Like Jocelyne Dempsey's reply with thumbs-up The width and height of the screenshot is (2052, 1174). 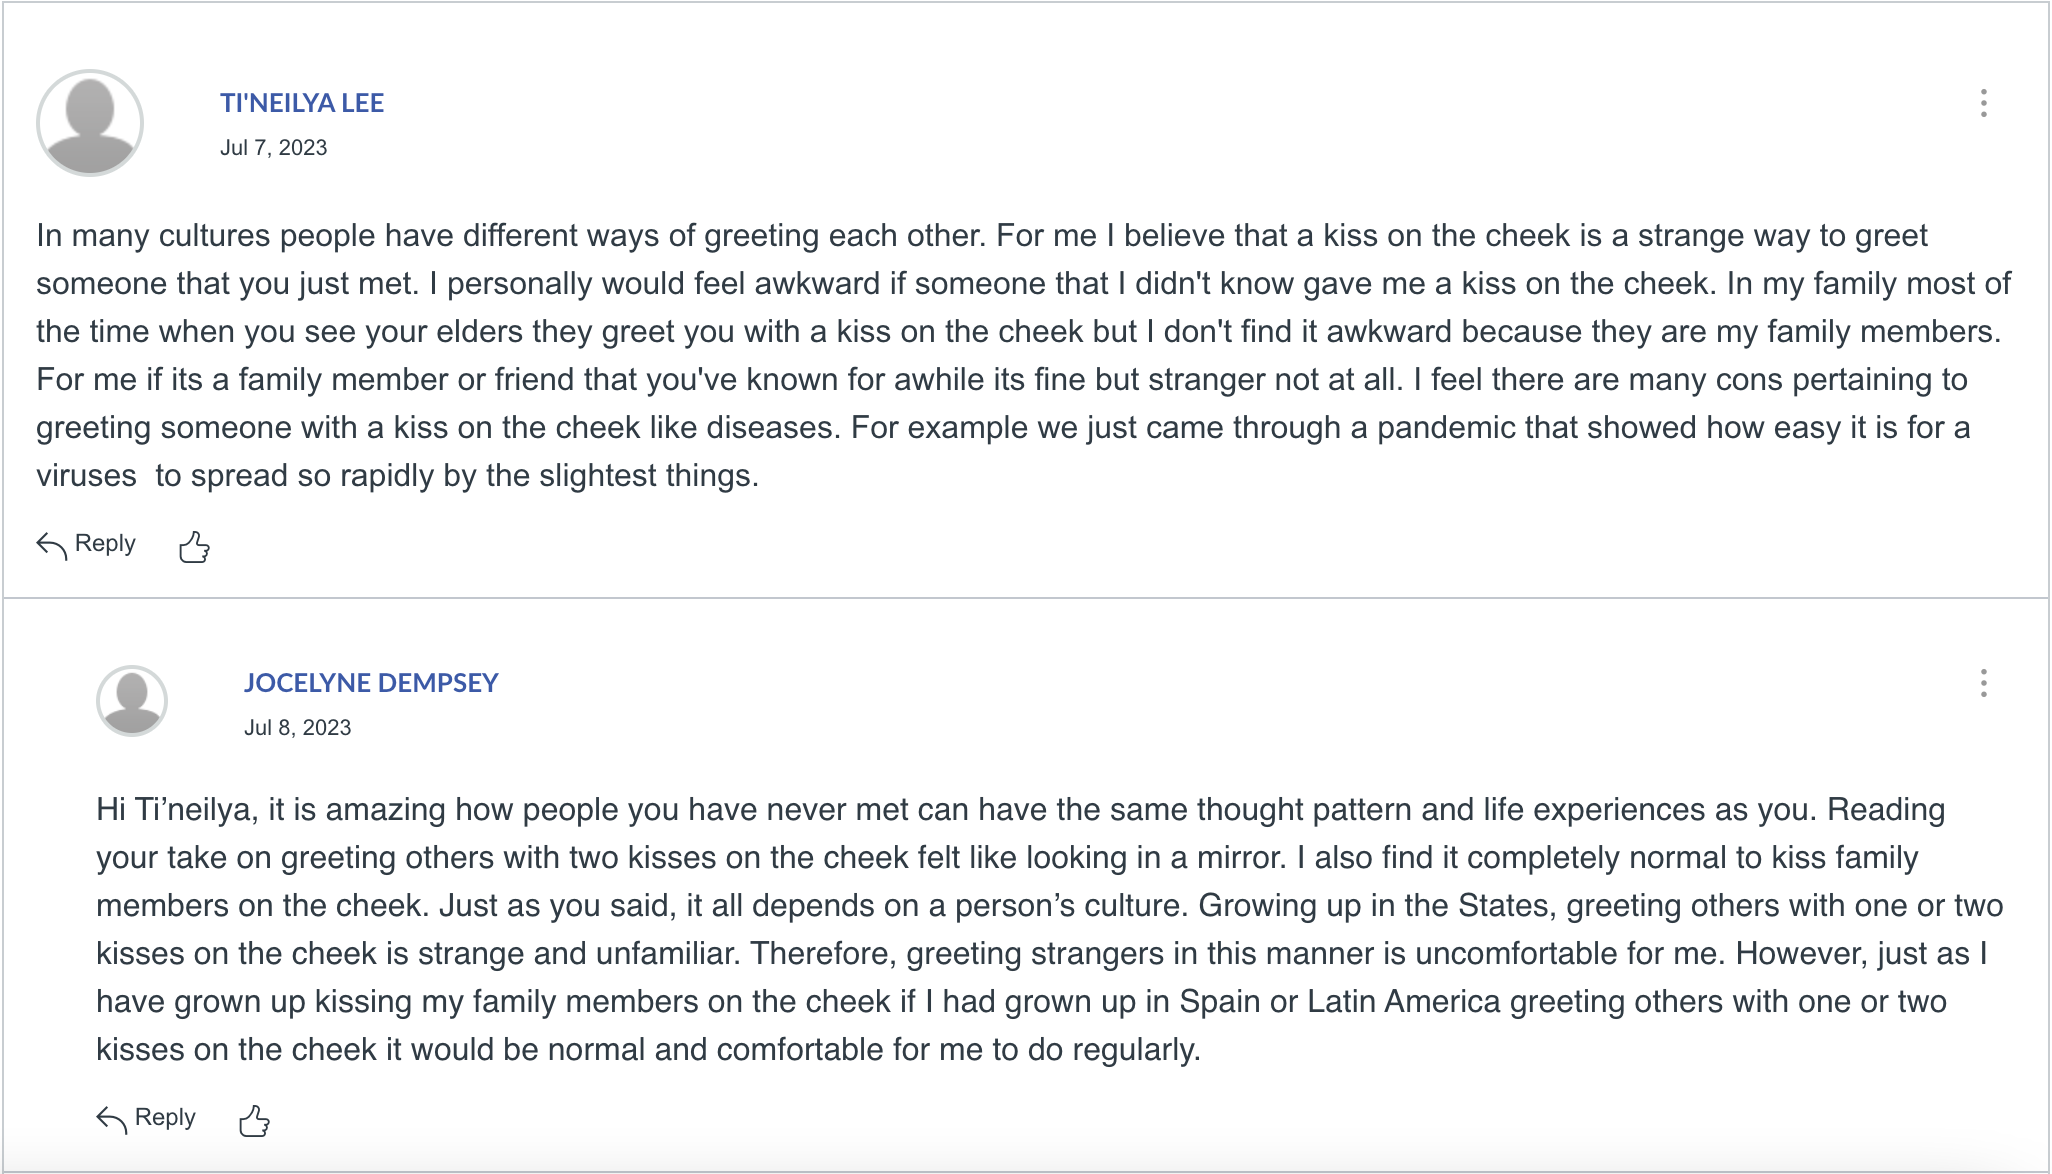(x=254, y=1120)
